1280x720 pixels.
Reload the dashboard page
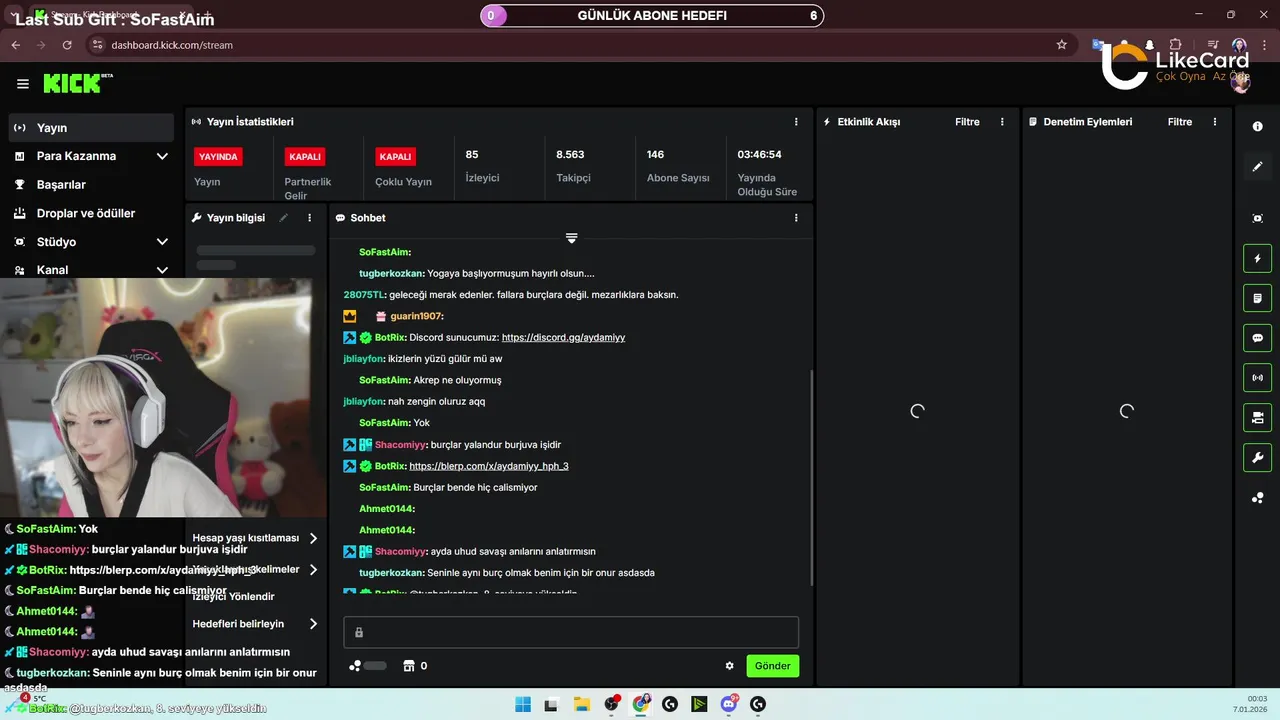click(x=67, y=45)
